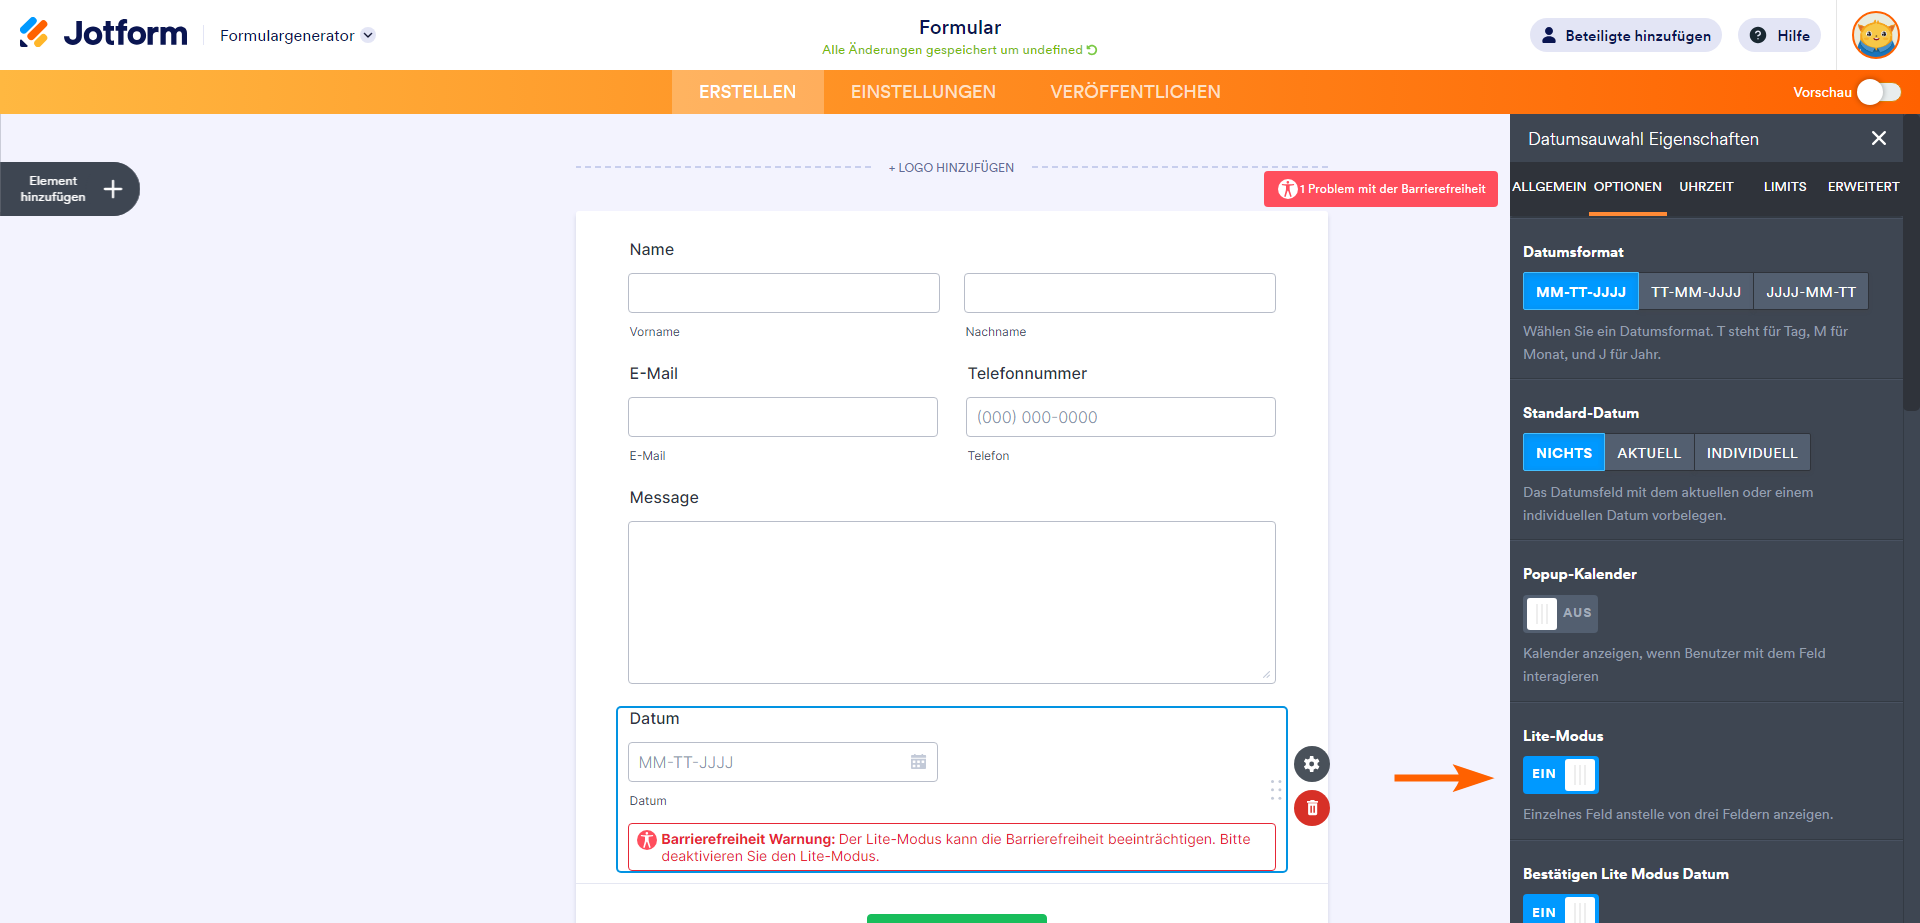Image resolution: width=1920 pixels, height=923 pixels.
Task: Open the user avatar profile menu
Action: point(1875,36)
